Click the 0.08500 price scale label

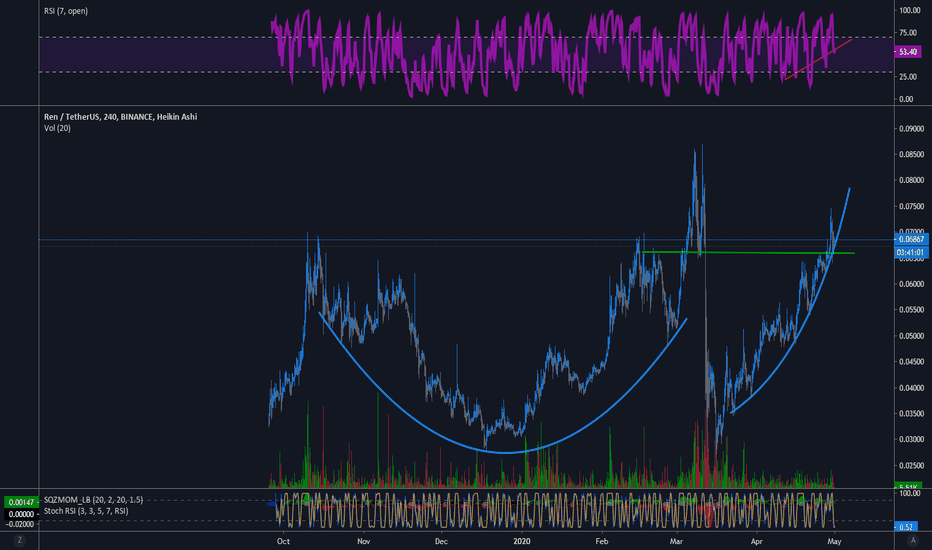point(911,155)
